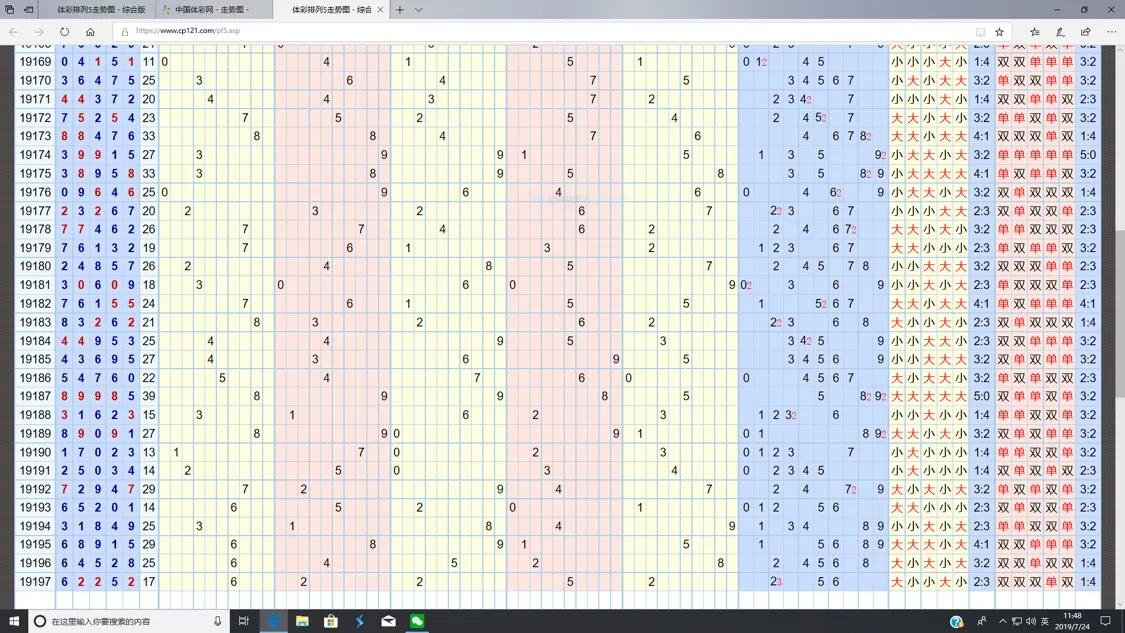Open the network status tray icon
This screenshot has width=1125, height=633.
click(1017, 622)
